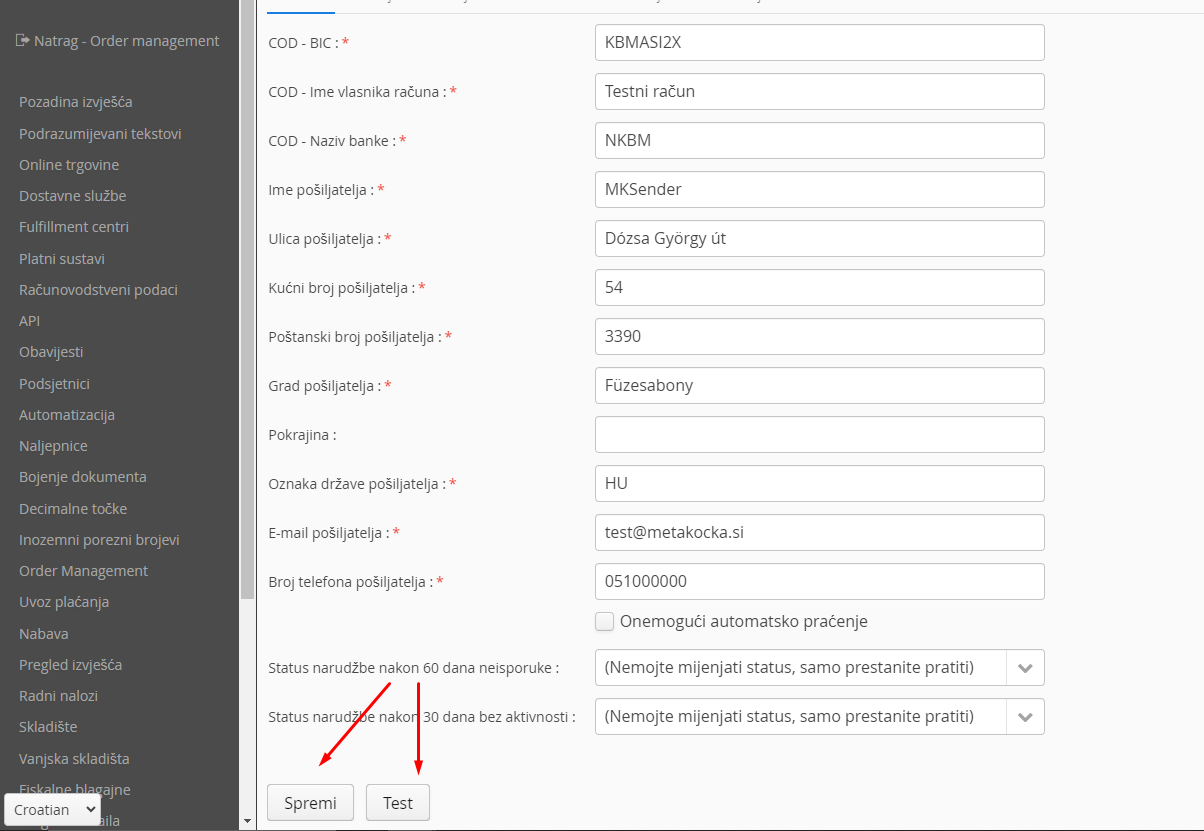Open Naljepnice in the sidebar

point(53,446)
